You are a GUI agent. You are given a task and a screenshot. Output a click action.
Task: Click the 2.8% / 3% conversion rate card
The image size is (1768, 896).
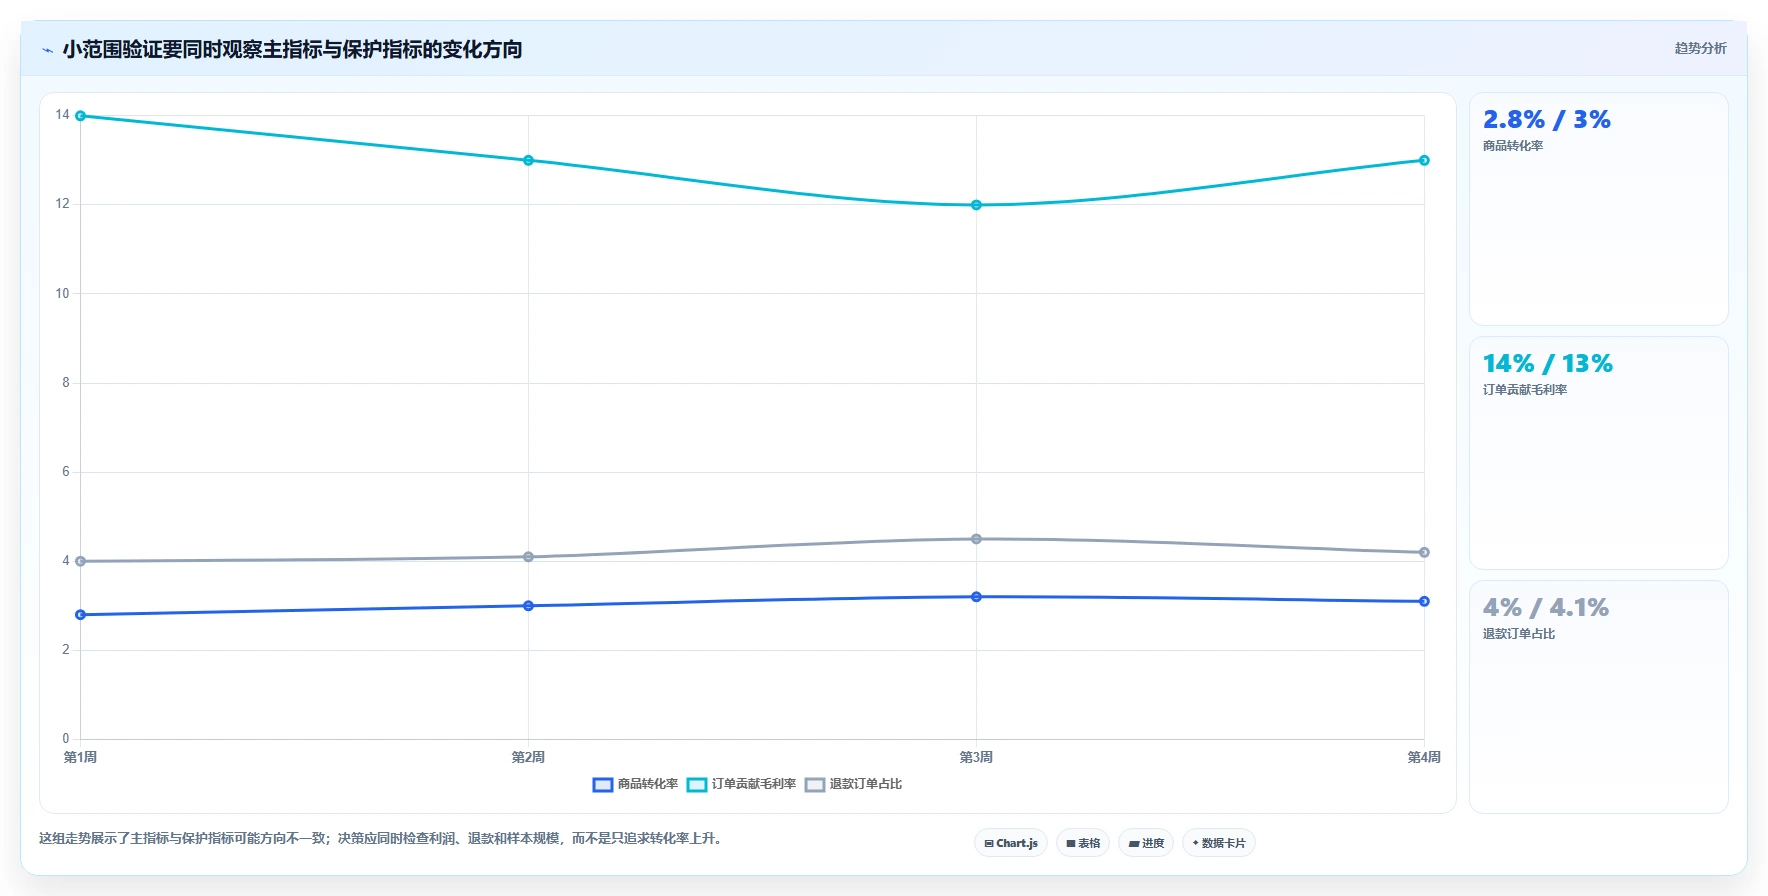coord(1598,209)
